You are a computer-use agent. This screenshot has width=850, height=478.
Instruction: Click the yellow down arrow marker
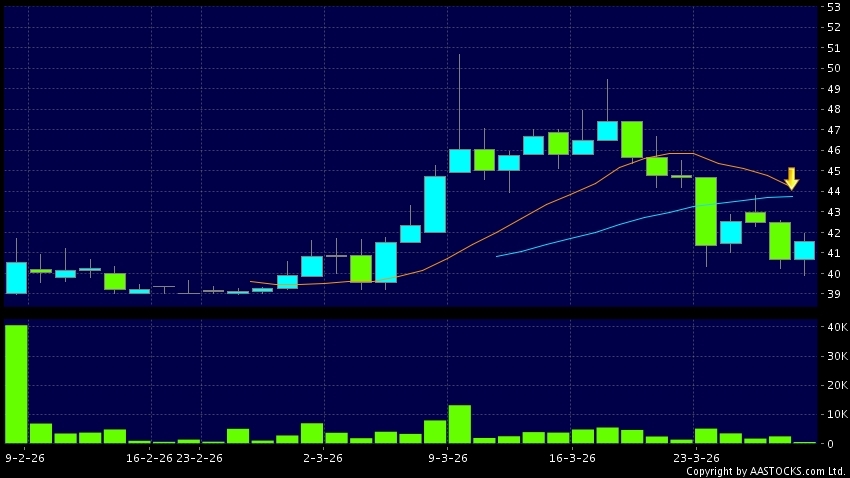point(791,178)
